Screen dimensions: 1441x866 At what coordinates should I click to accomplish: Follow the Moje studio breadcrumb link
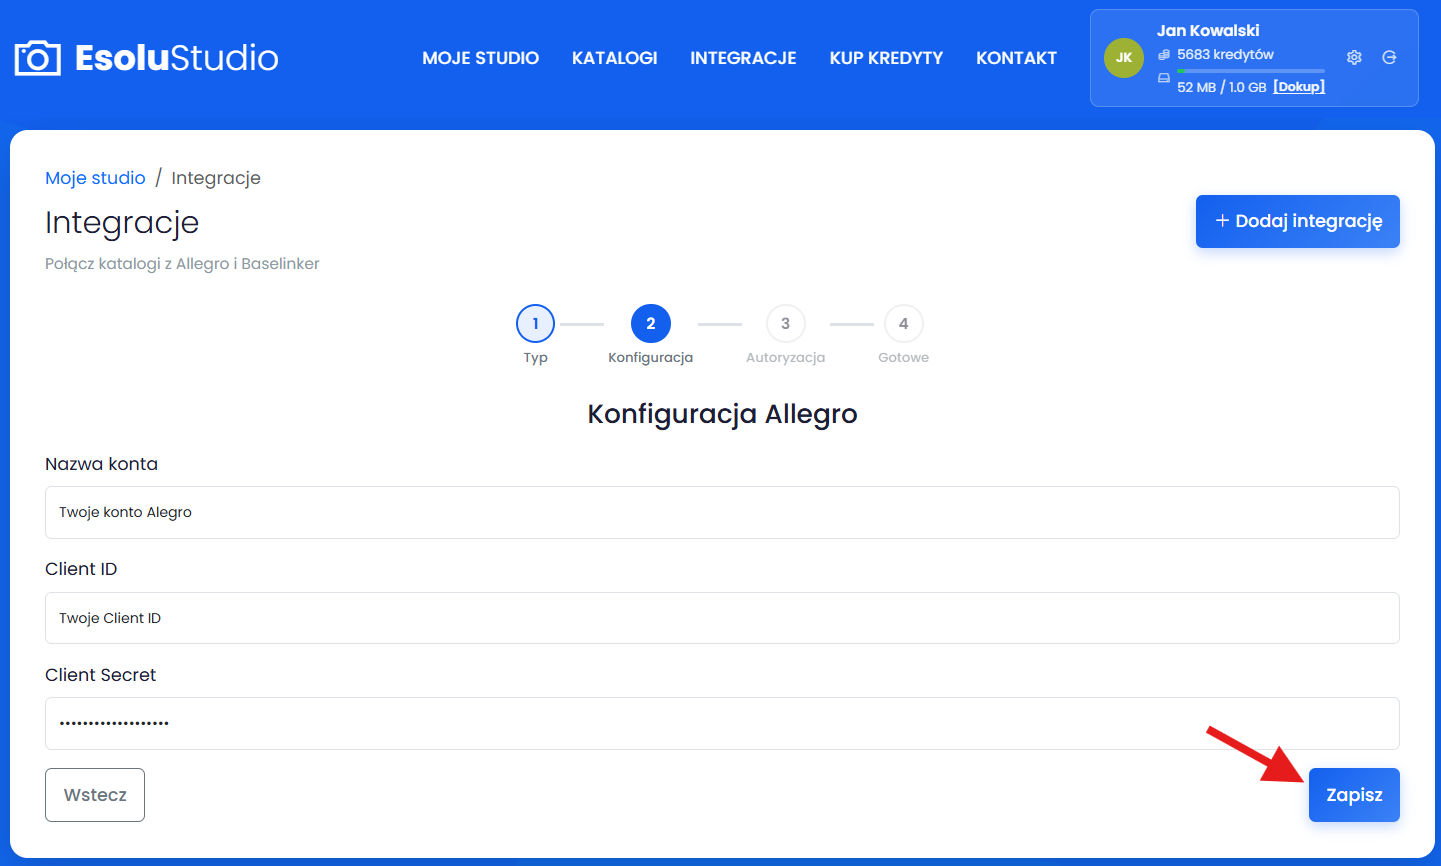point(95,178)
